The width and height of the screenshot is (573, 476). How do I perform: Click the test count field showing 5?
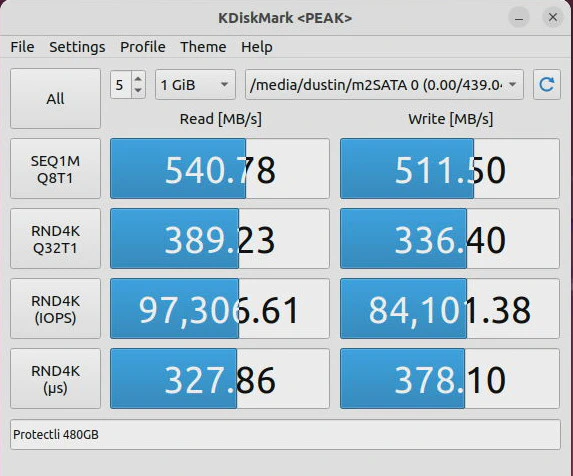121,85
